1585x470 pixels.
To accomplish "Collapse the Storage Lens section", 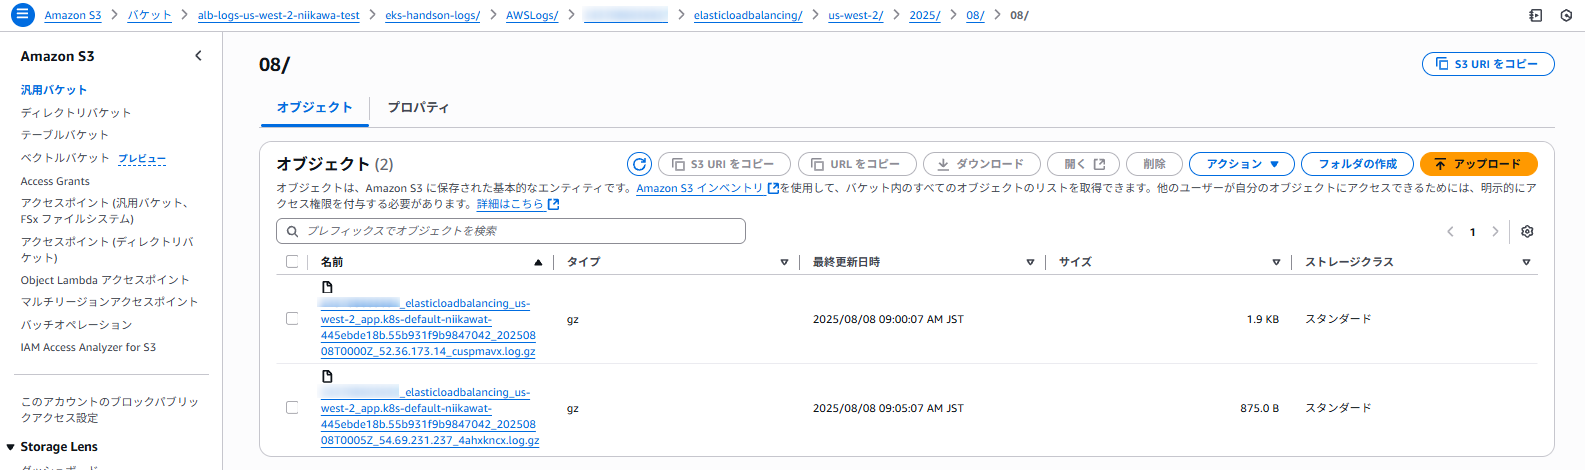I will pyautogui.click(x=10, y=447).
